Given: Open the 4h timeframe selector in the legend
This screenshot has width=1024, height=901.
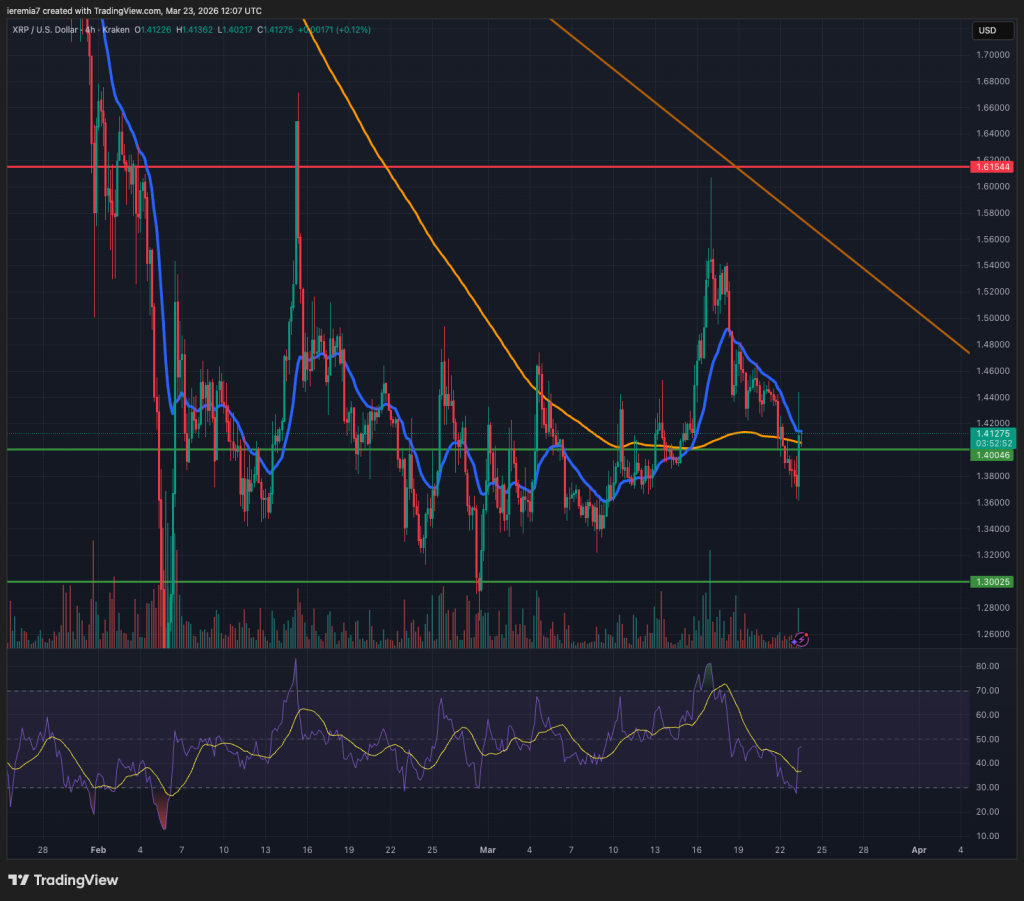Looking at the screenshot, I should point(88,30).
